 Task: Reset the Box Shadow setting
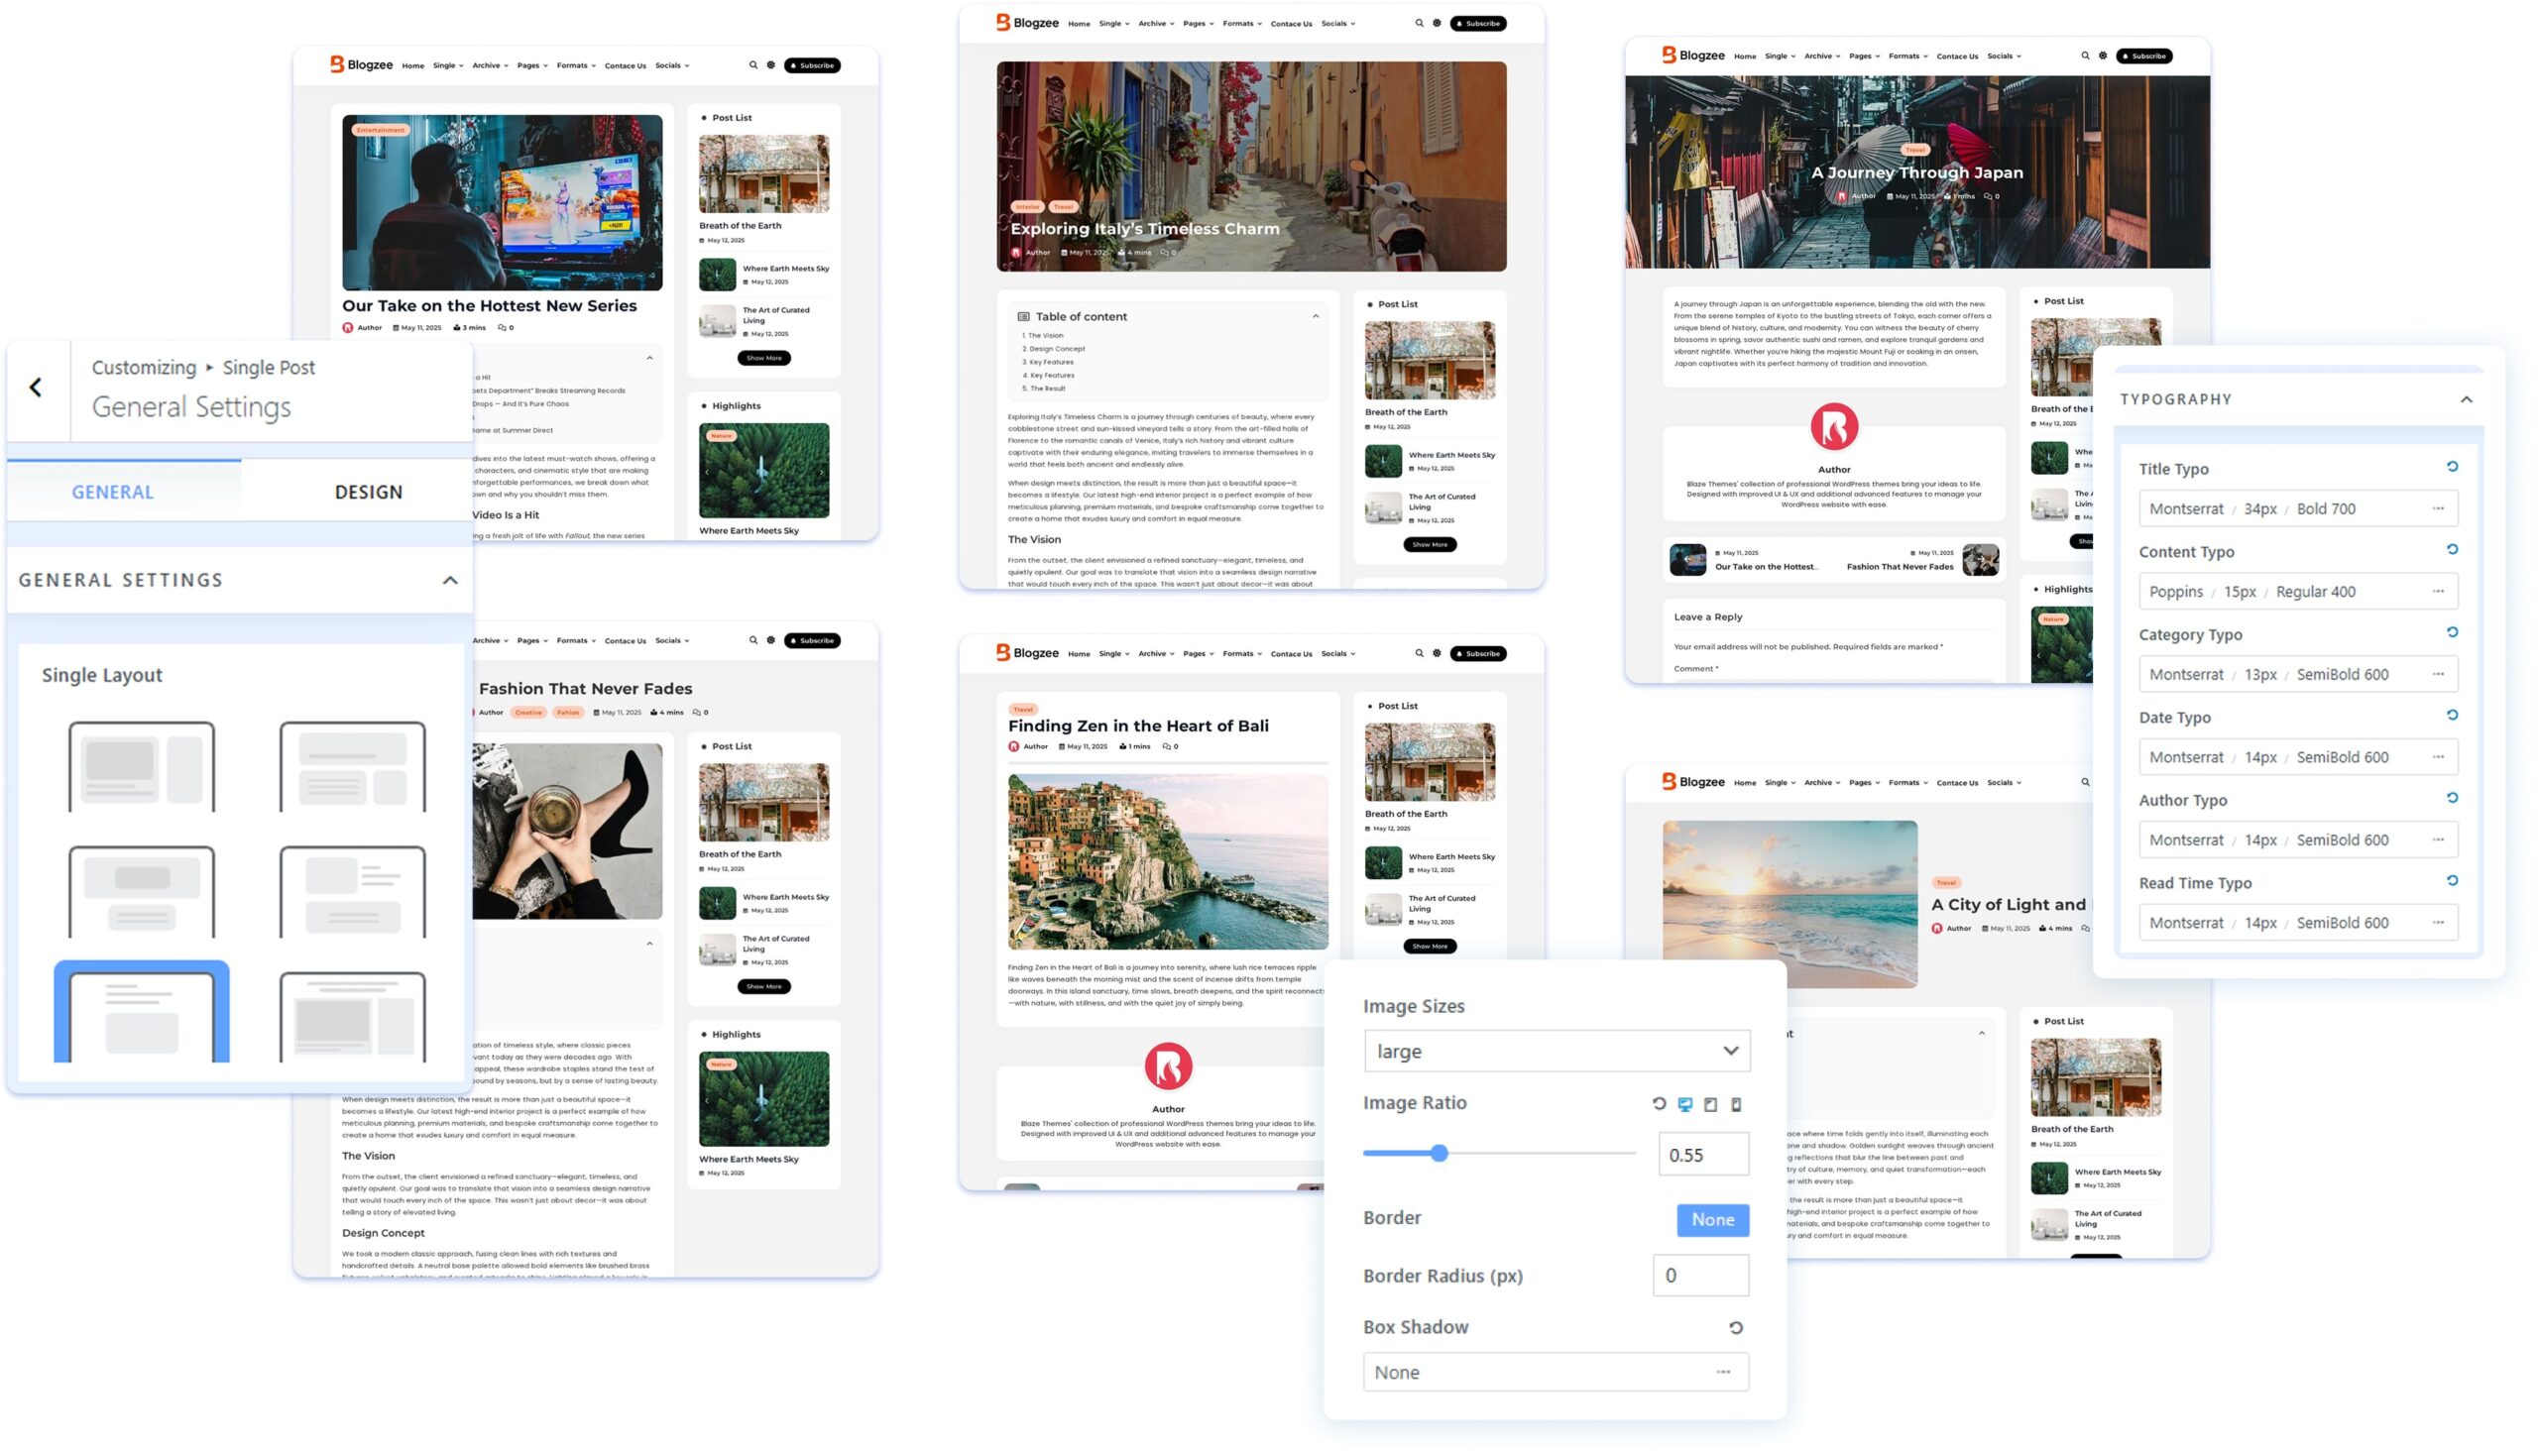pos(1736,1328)
